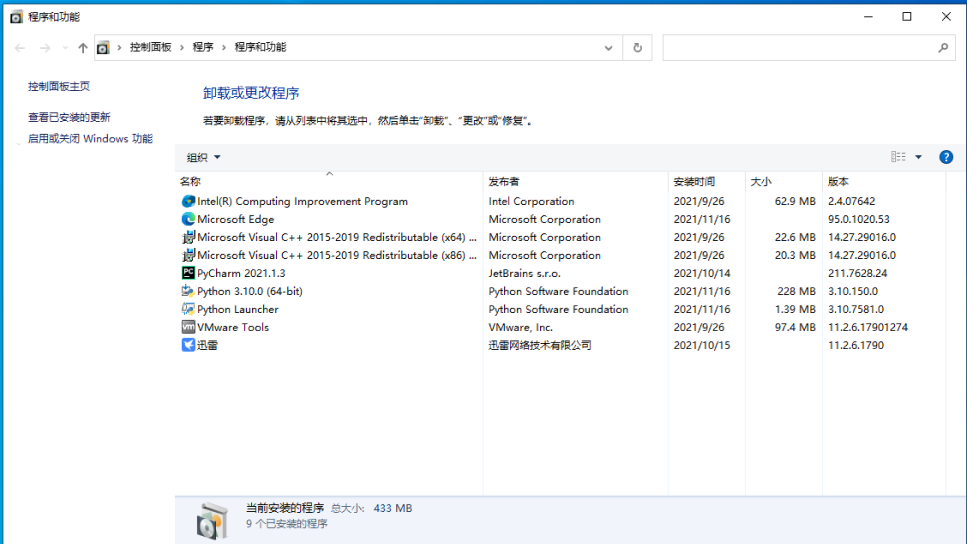The width and height of the screenshot is (967, 544).
Task: Click the Visual C++ (x86) installer icon
Action: (188, 255)
